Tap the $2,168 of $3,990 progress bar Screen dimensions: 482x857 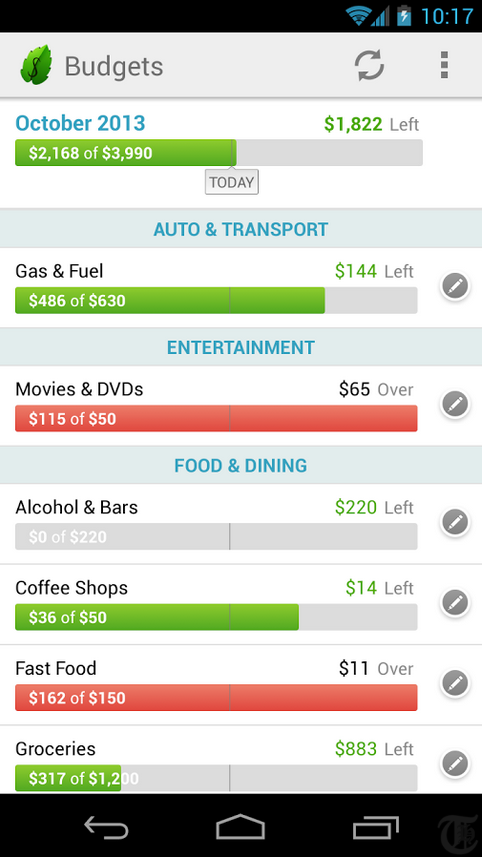219,153
